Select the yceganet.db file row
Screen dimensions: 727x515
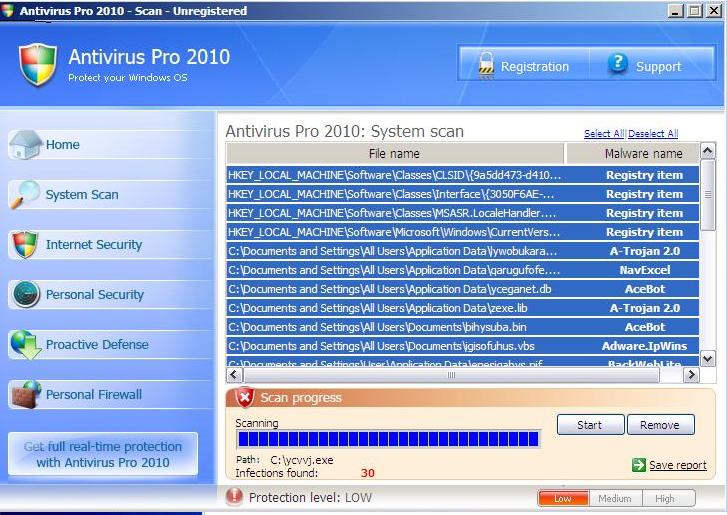point(463,289)
